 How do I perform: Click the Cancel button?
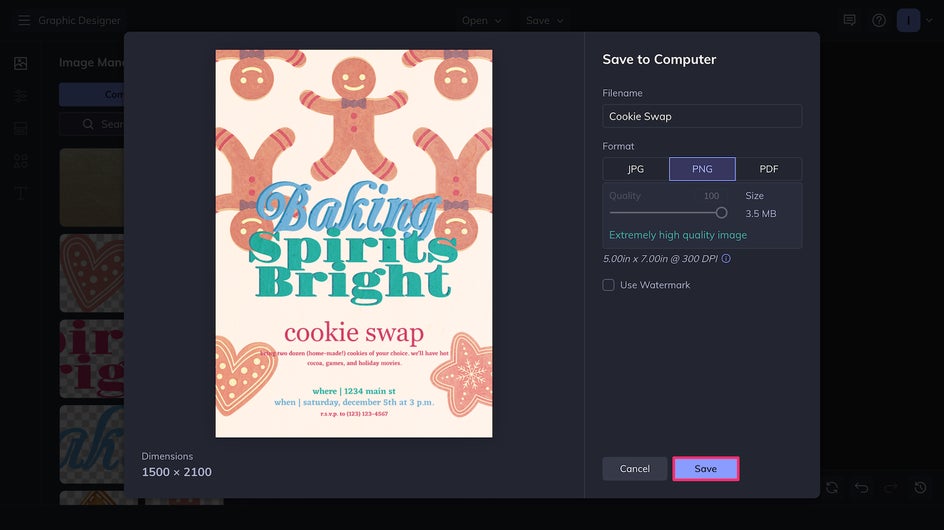pyautogui.click(x=635, y=469)
